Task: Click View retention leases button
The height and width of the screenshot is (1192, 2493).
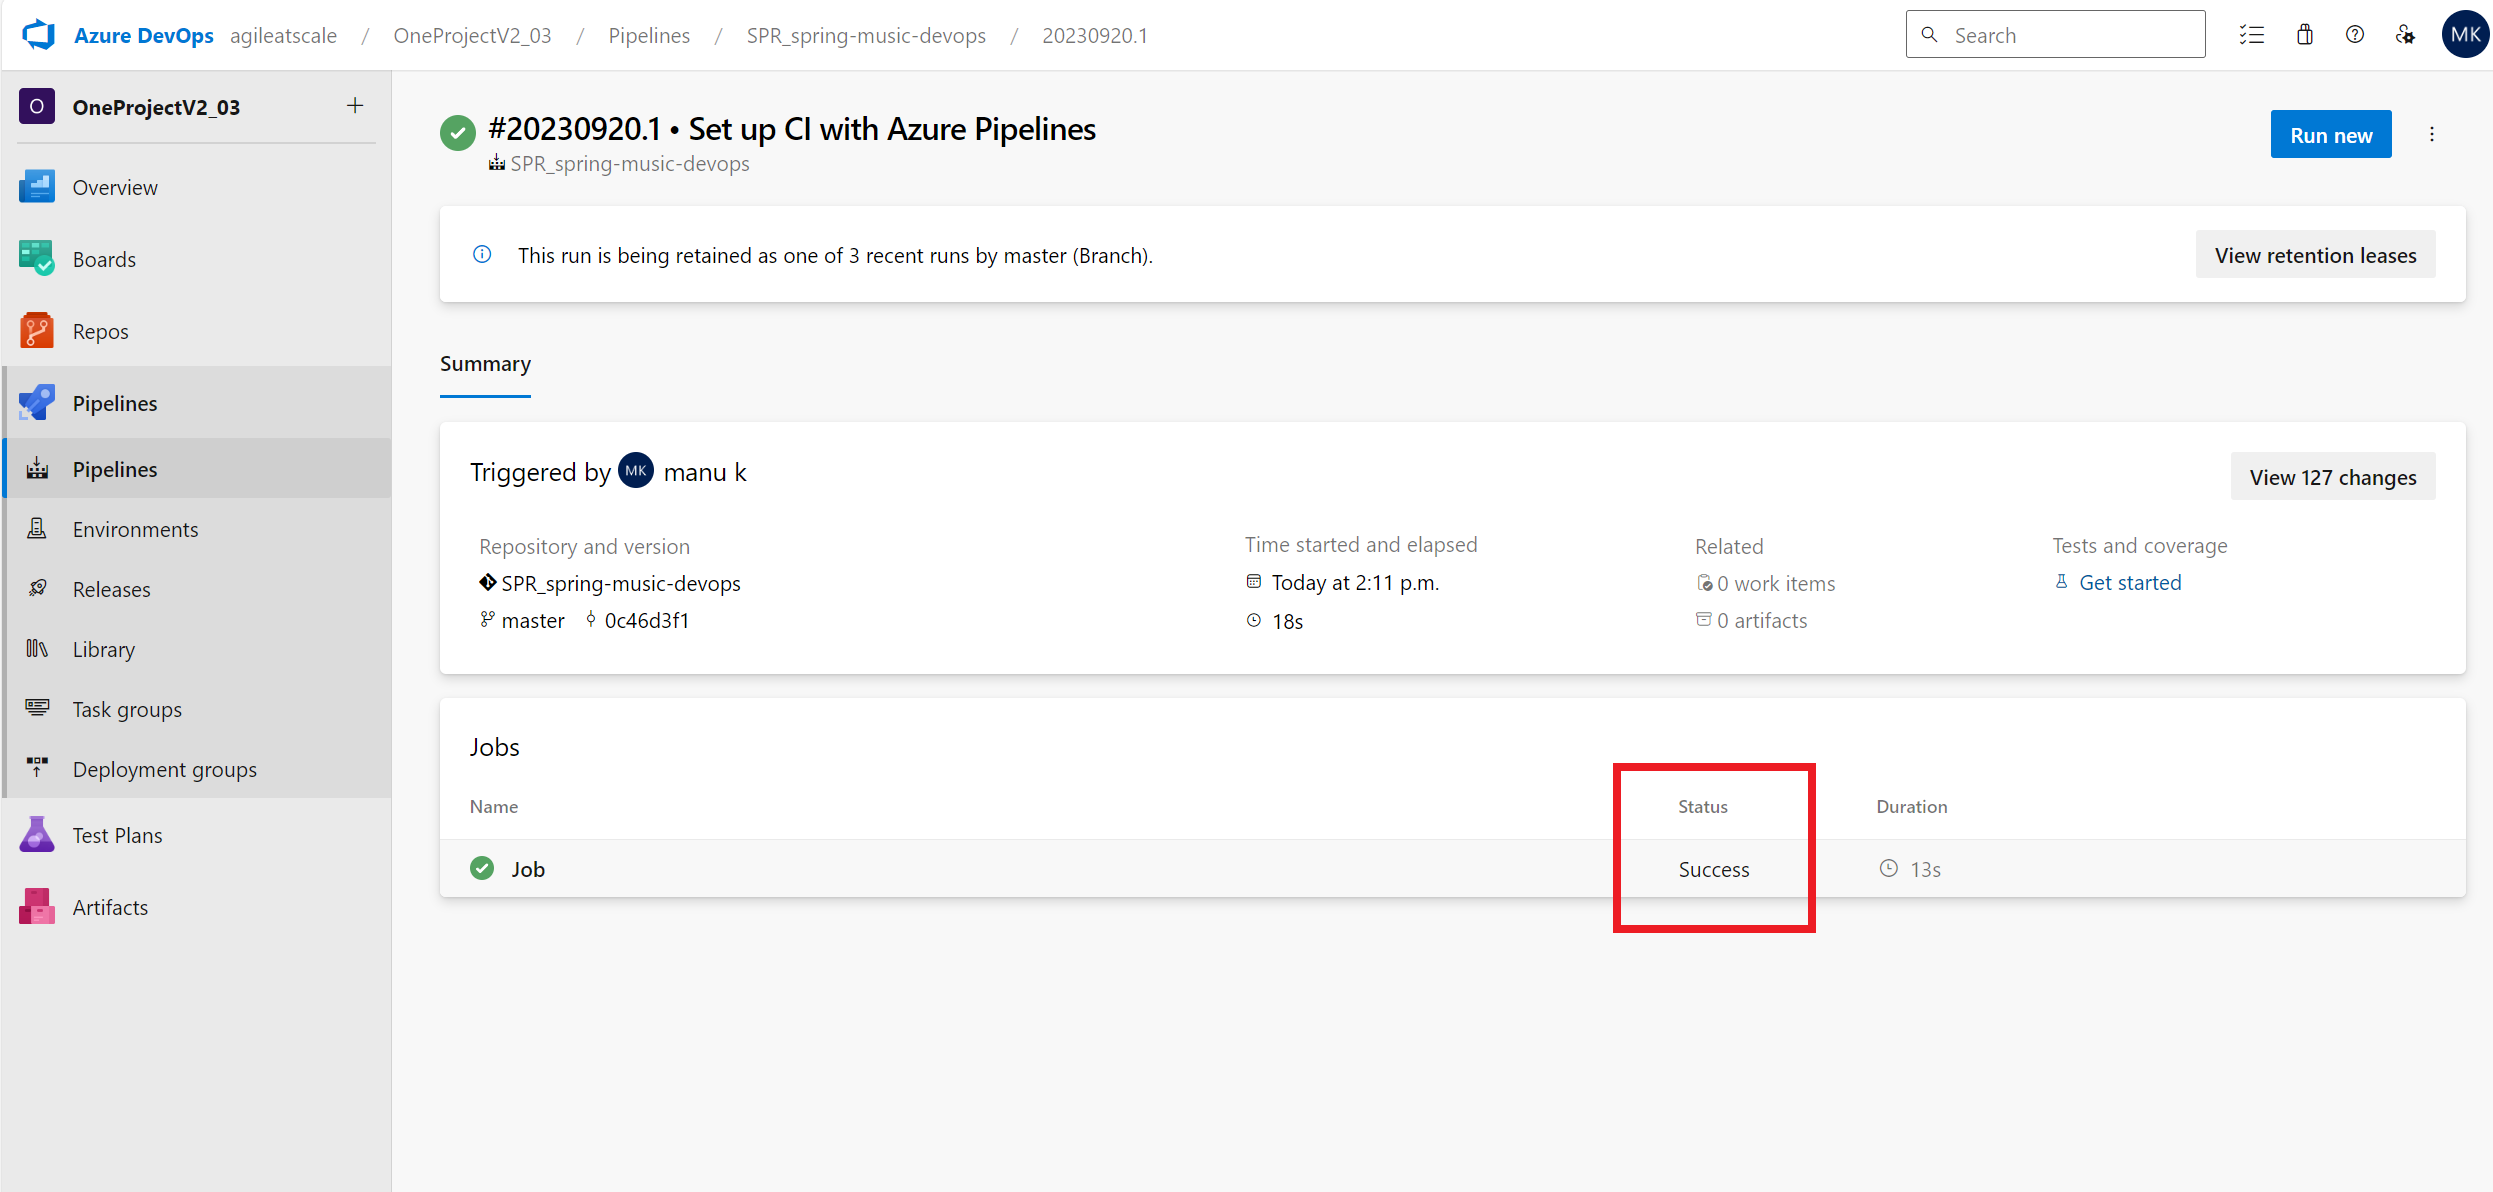Action: 2315,254
